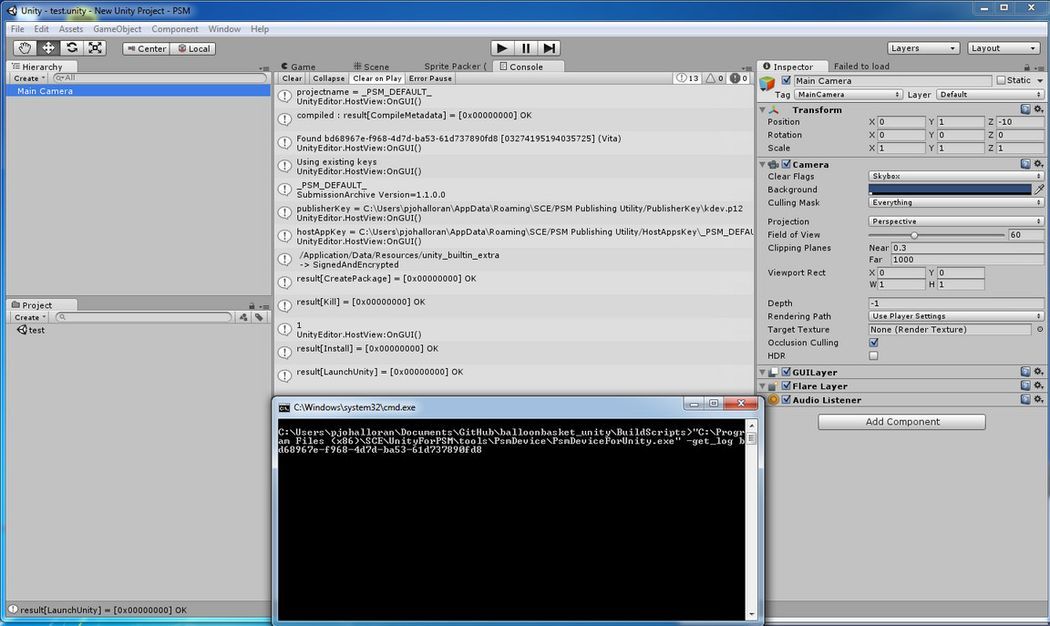Screen dimensions: 1050x626
Task: Select the Rotate tool
Action: [71, 47]
